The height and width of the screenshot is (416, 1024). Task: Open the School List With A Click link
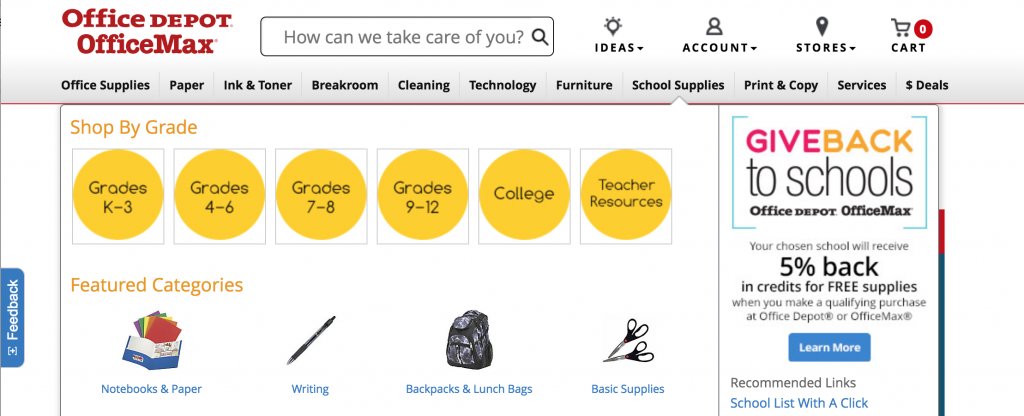[799, 403]
